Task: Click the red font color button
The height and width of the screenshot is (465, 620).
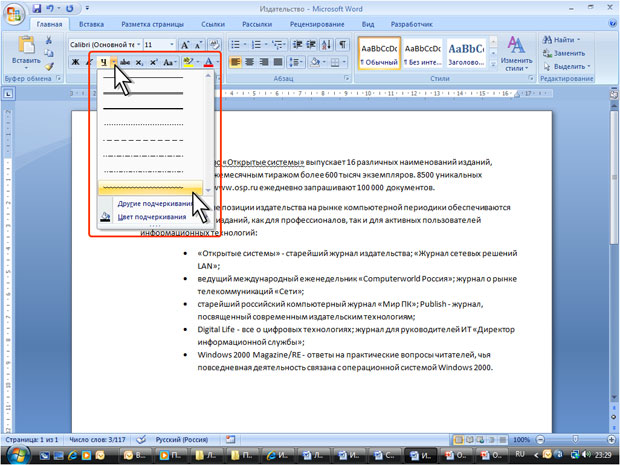Action: click(208, 62)
